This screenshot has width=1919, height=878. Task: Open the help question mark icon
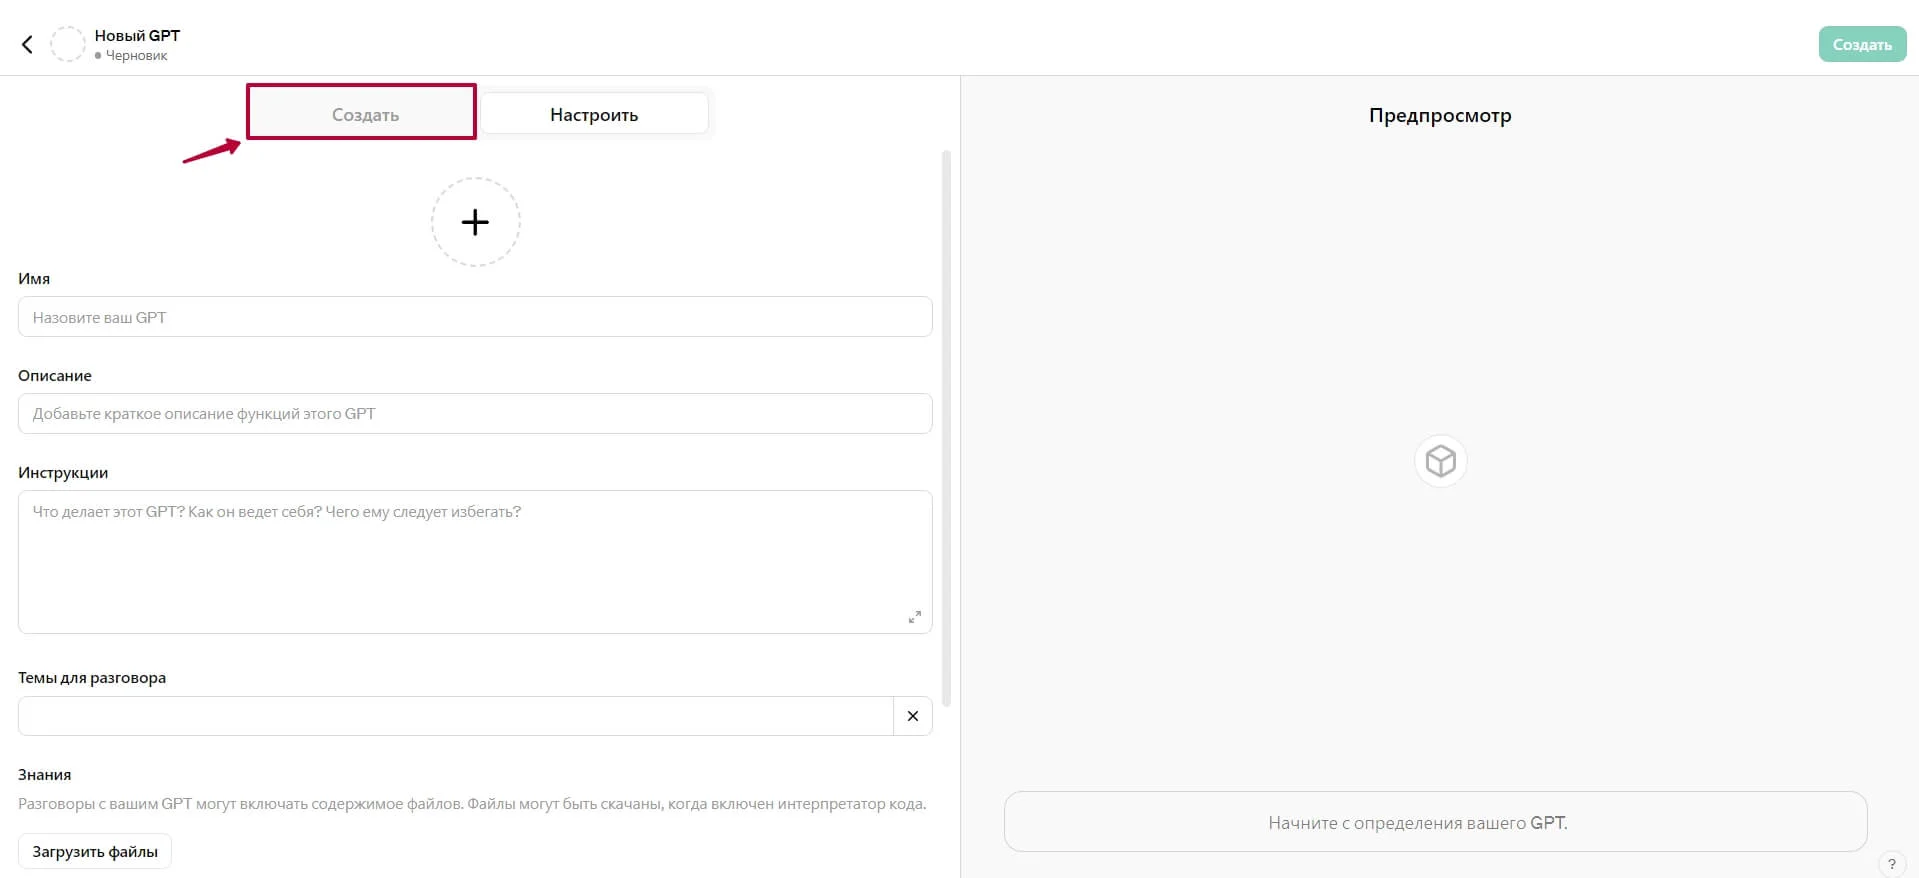point(1891,864)
